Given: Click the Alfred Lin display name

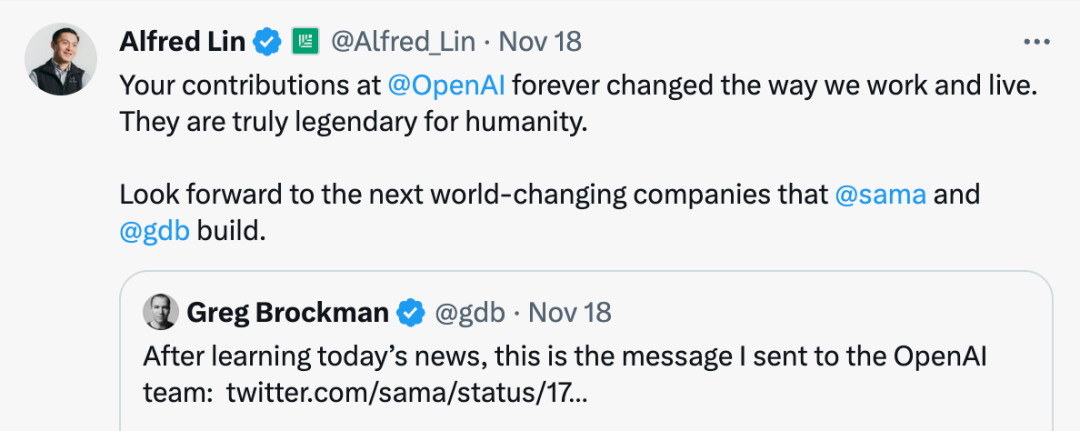Looking at the screenshot, I should pyautogui.click(x=182, y=42).
